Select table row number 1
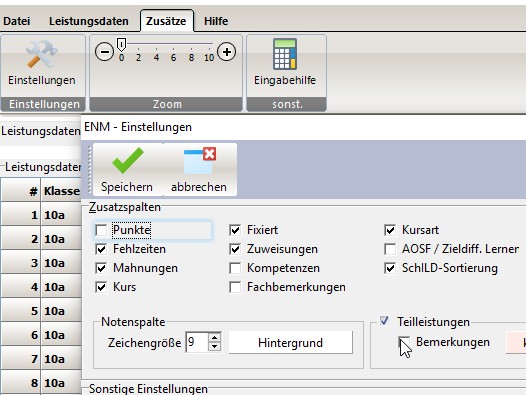This screenshot has height=395, width=526. click(x=21, y=215)
